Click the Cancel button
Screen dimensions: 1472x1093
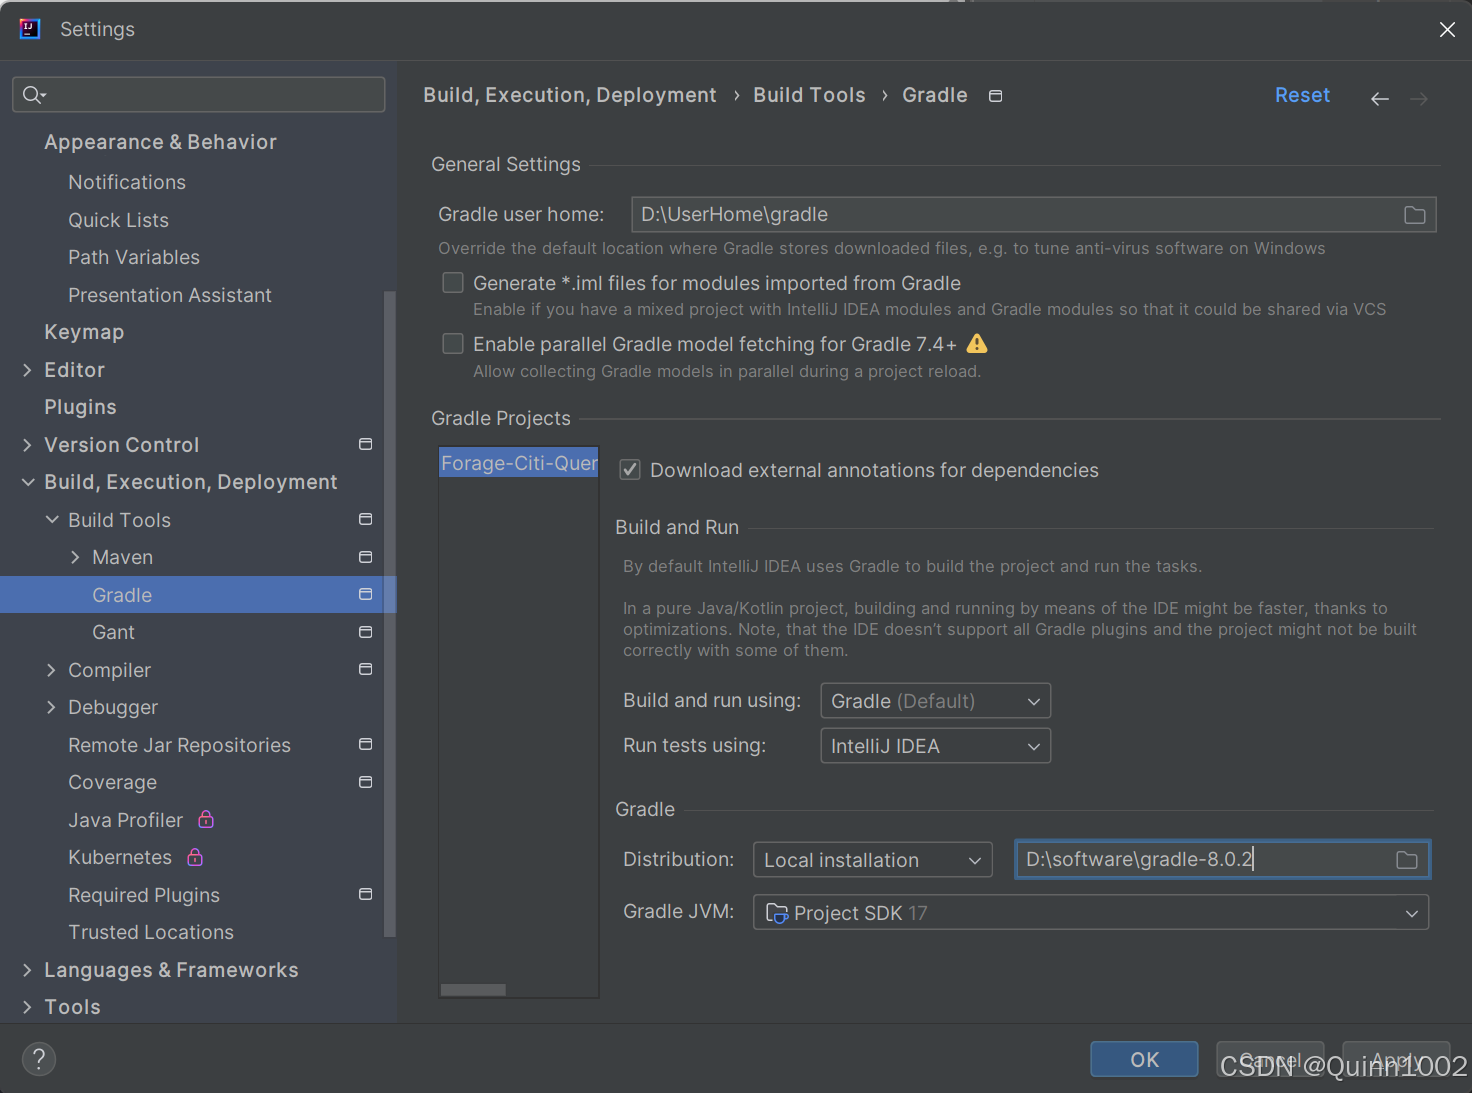coord(1270,1060)
